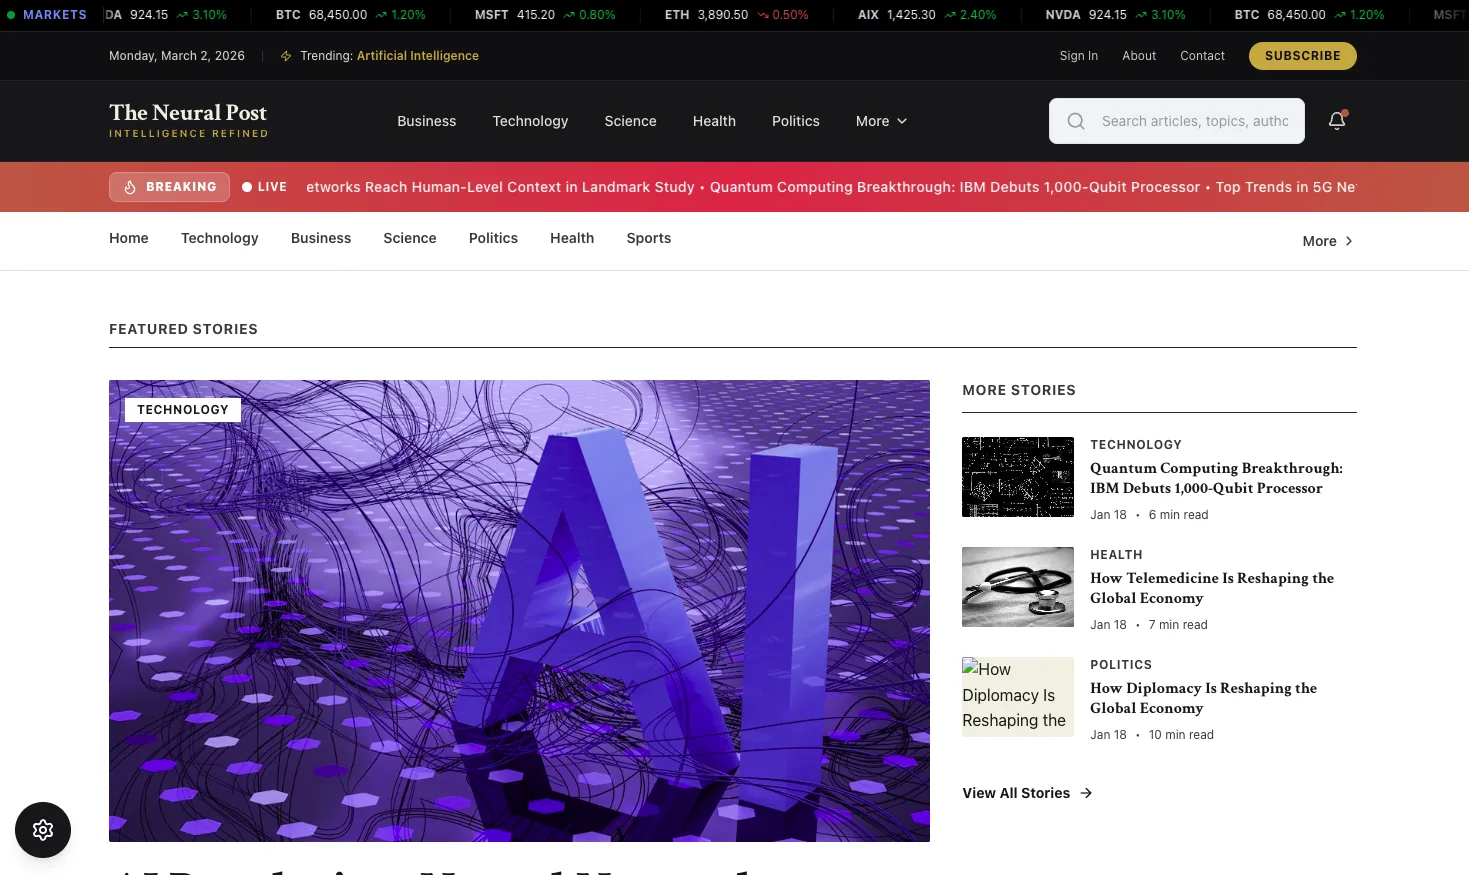The image size is (1469, 875).
Task: Click the LIVE indicator in the breaking bar
Action: pos(264,187)
